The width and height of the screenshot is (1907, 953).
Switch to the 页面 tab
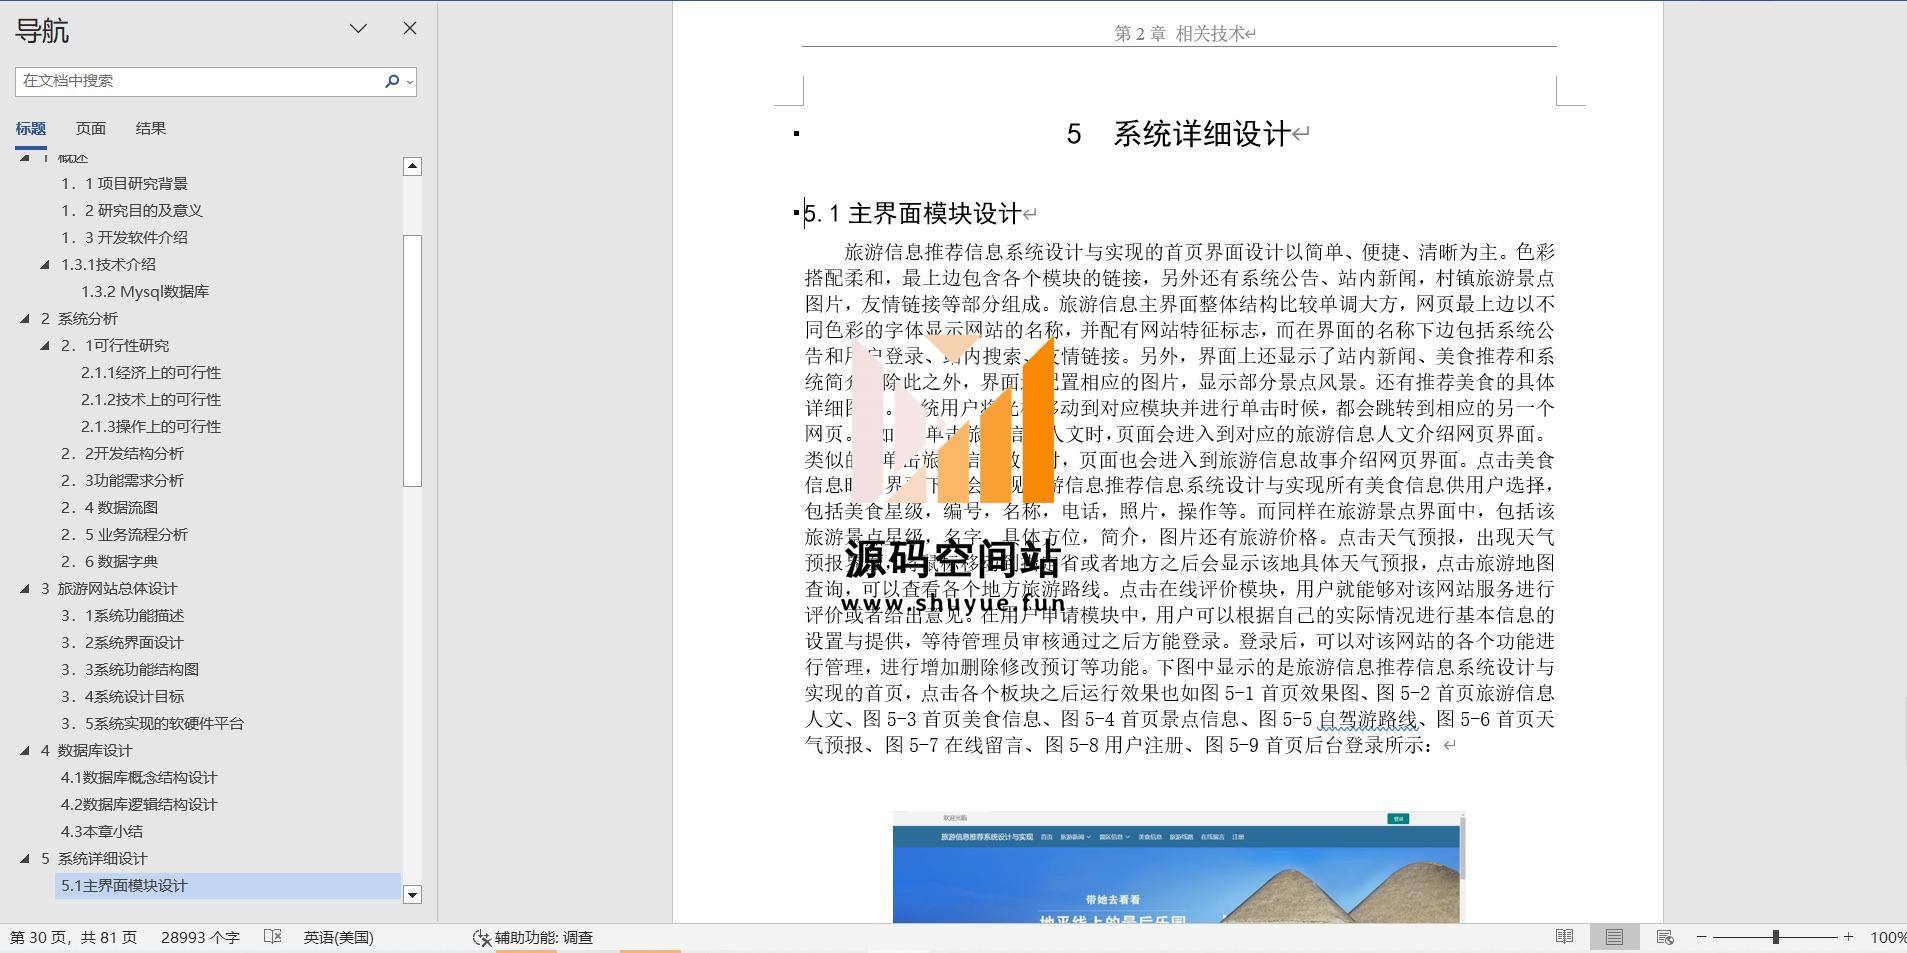pyautogui.click(x=90, y=128)
